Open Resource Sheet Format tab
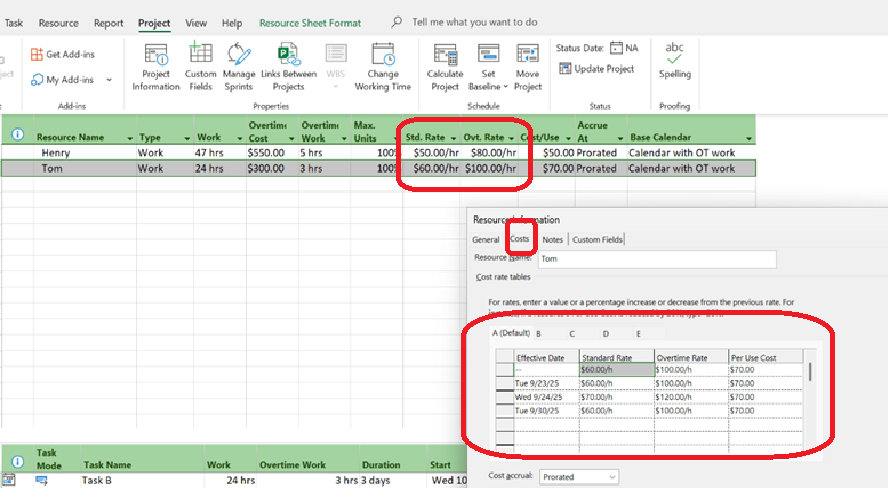The width and height of the screenshot is (888, 501). [x=310, y=23]
